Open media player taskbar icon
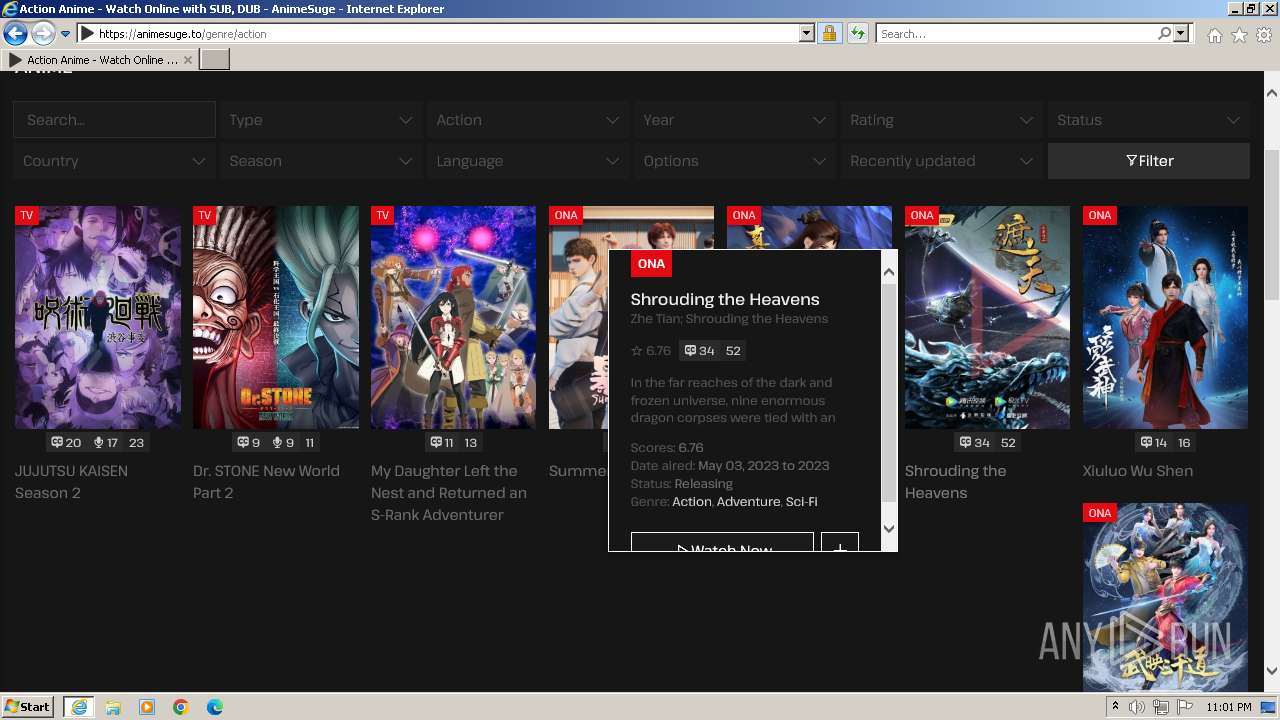1280x720 pixels. pos(147,707)
